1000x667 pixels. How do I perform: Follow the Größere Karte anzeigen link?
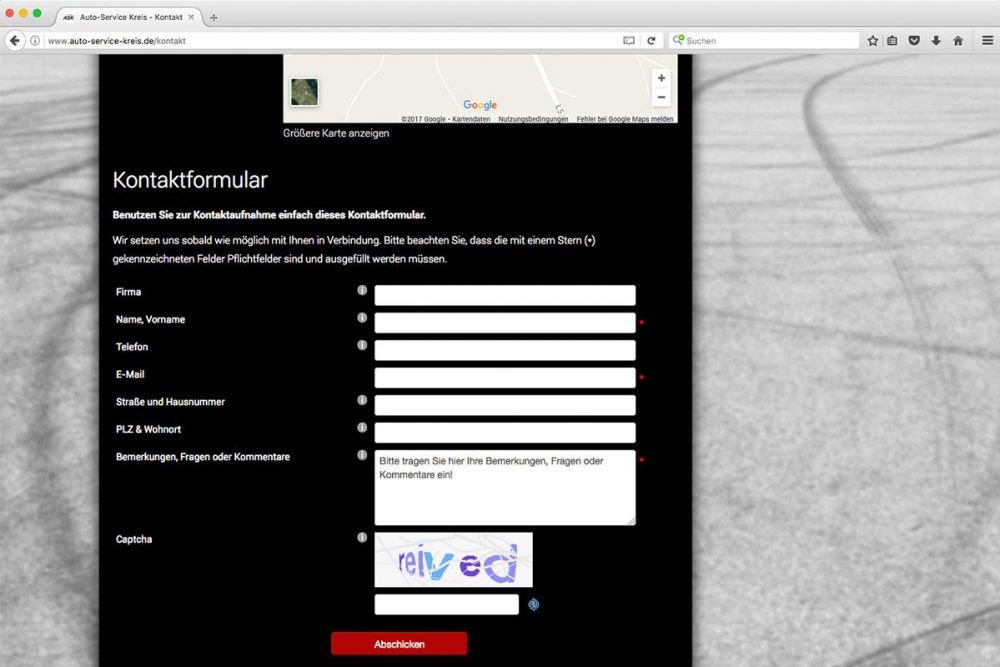coord(336,133)
